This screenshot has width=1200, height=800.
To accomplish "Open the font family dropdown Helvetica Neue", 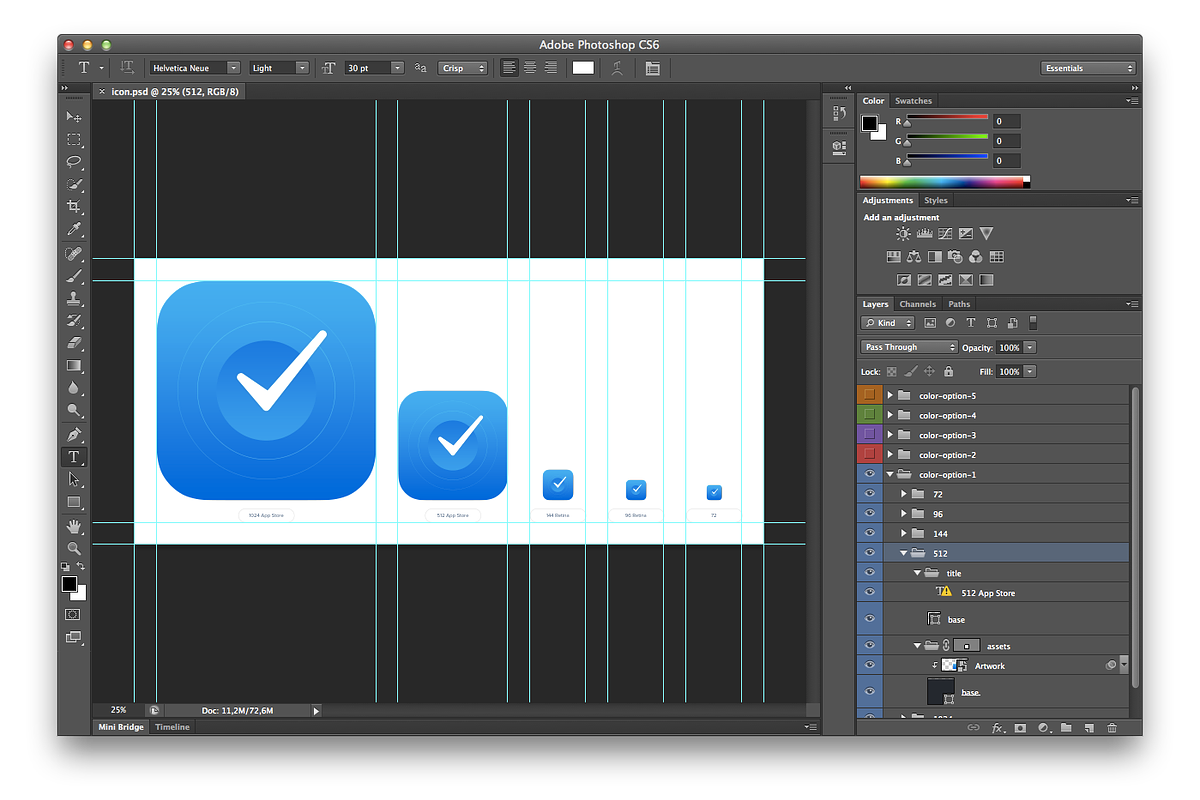I will (195, 68).
